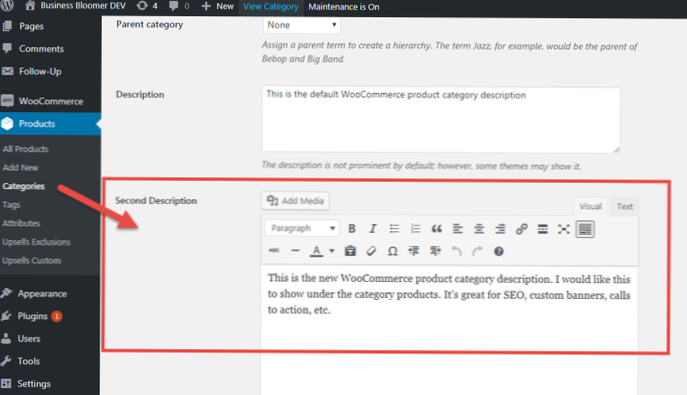Click Paste as text icon
The width and height of the screenshot is (687, 395).
coord(350,251)
